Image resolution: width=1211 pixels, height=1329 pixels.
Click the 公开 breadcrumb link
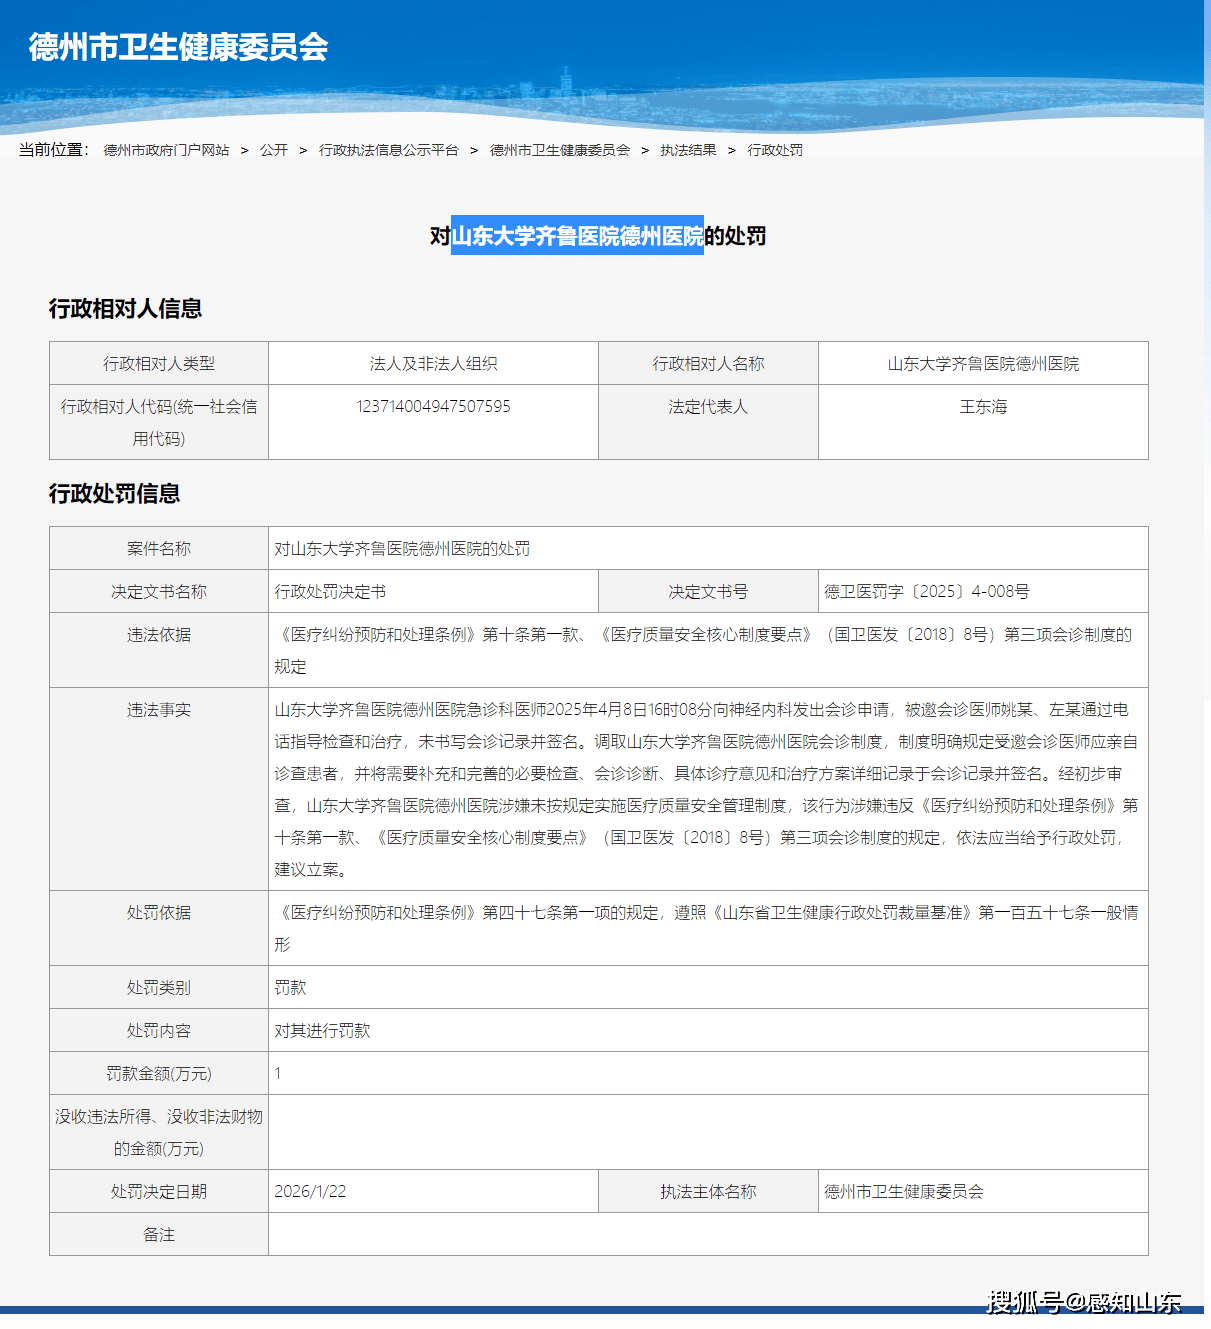pos(274,150)
